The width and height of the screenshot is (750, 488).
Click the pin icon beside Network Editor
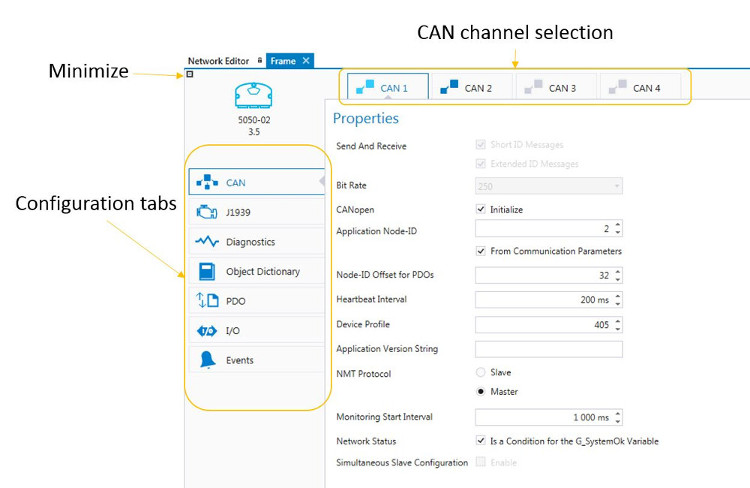(x=260, y=60)
